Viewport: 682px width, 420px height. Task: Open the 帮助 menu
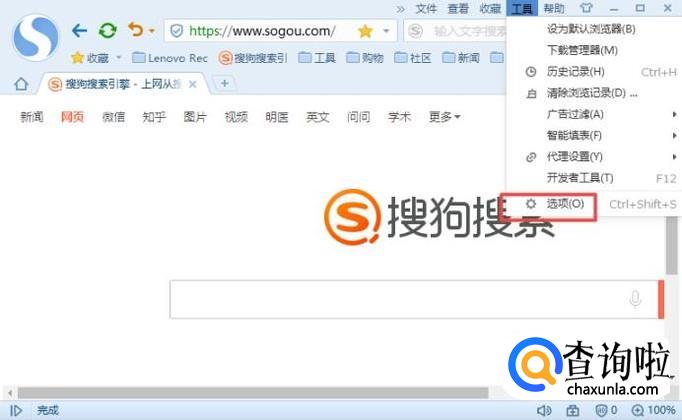(x=554, y=8)
